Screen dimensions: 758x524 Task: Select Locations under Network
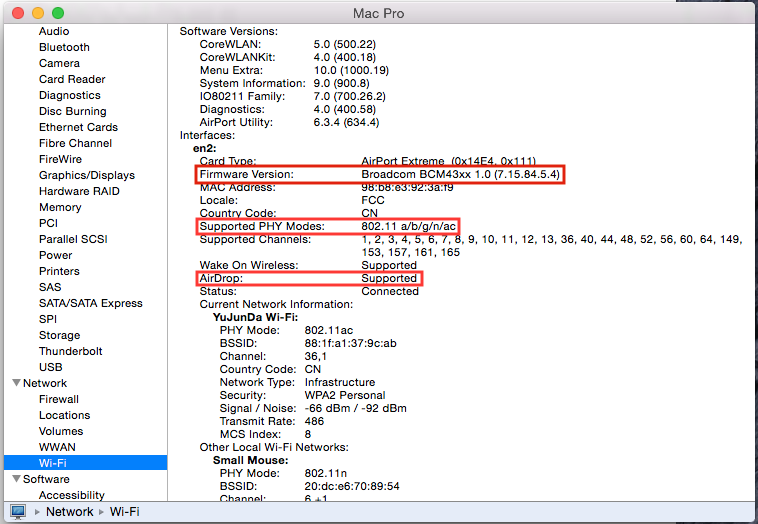pyautogui.click(x=64, y=415)
